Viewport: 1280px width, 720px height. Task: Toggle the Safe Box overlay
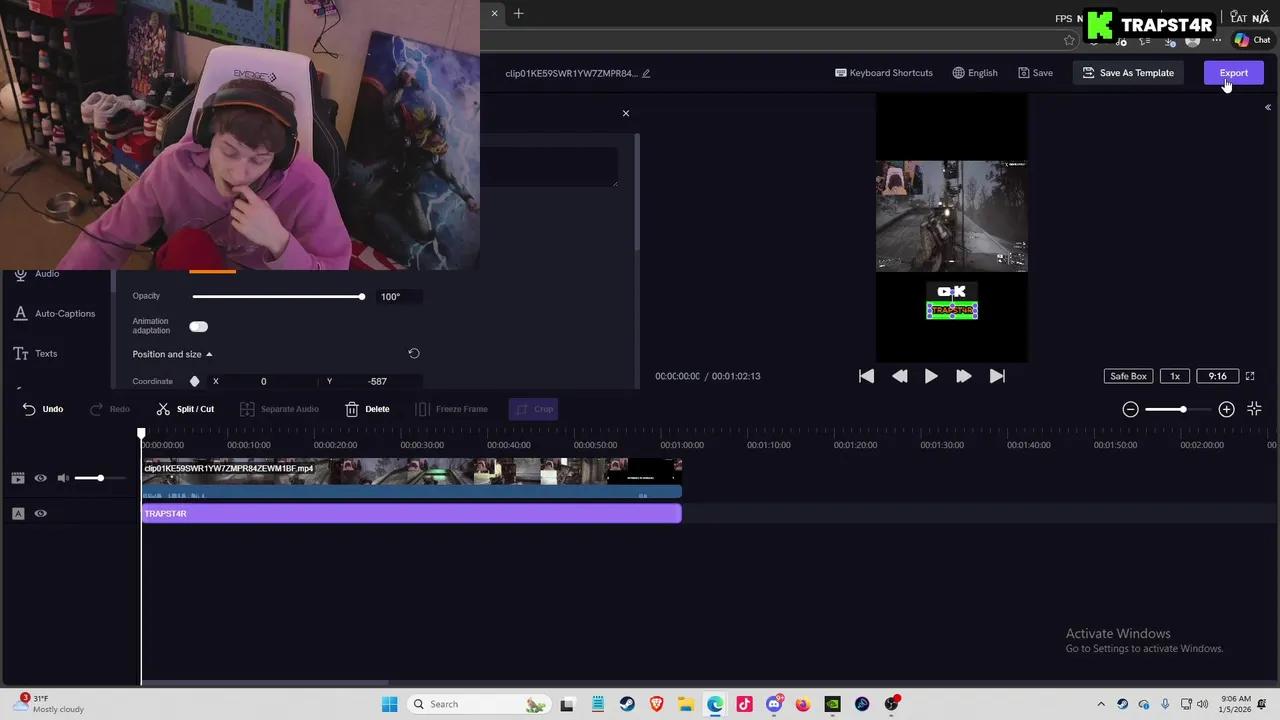pyautogui.click(x=1128, y=376)
